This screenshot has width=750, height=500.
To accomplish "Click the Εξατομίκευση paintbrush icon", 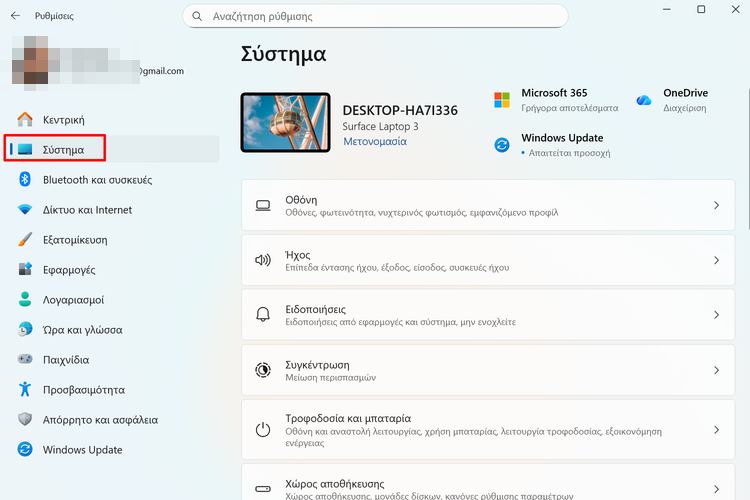I will [25, 240].
